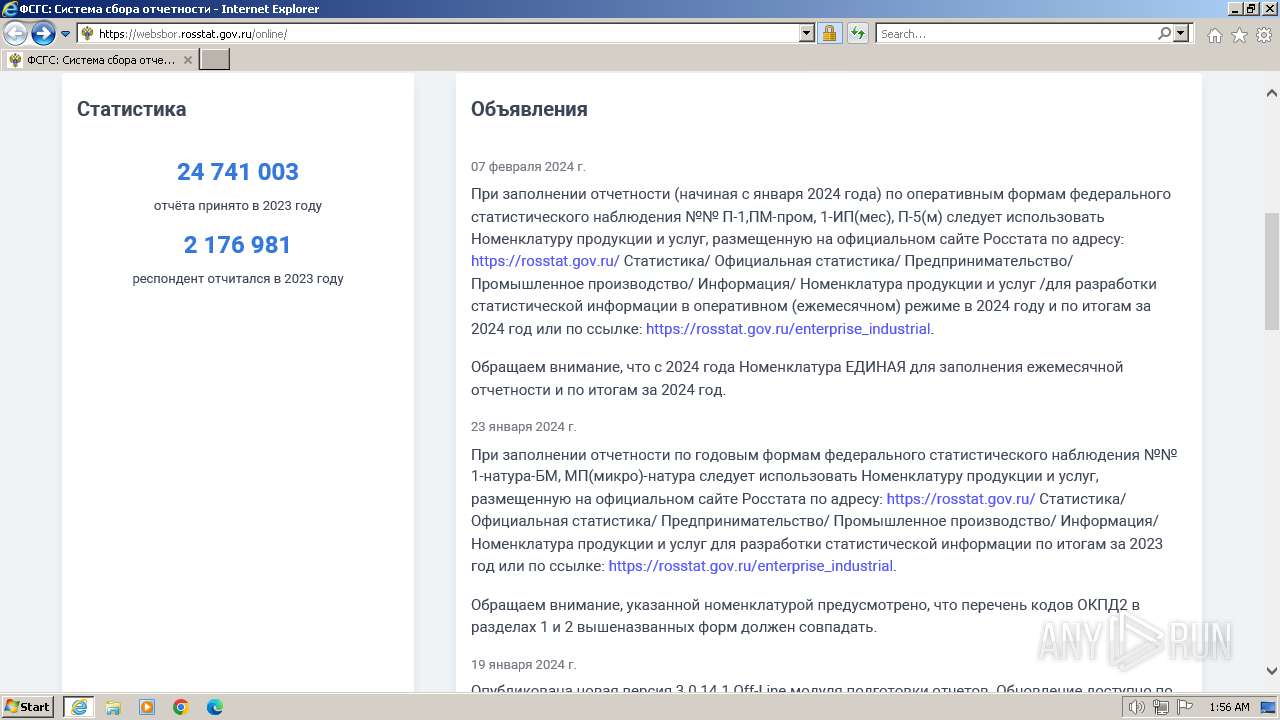1280x720 pixels.
Task: Click the Объявления heading
Action: click(529, 109)
